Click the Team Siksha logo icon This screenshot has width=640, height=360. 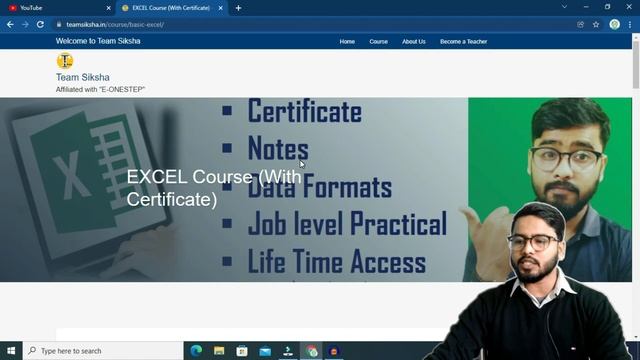point(65,61)
